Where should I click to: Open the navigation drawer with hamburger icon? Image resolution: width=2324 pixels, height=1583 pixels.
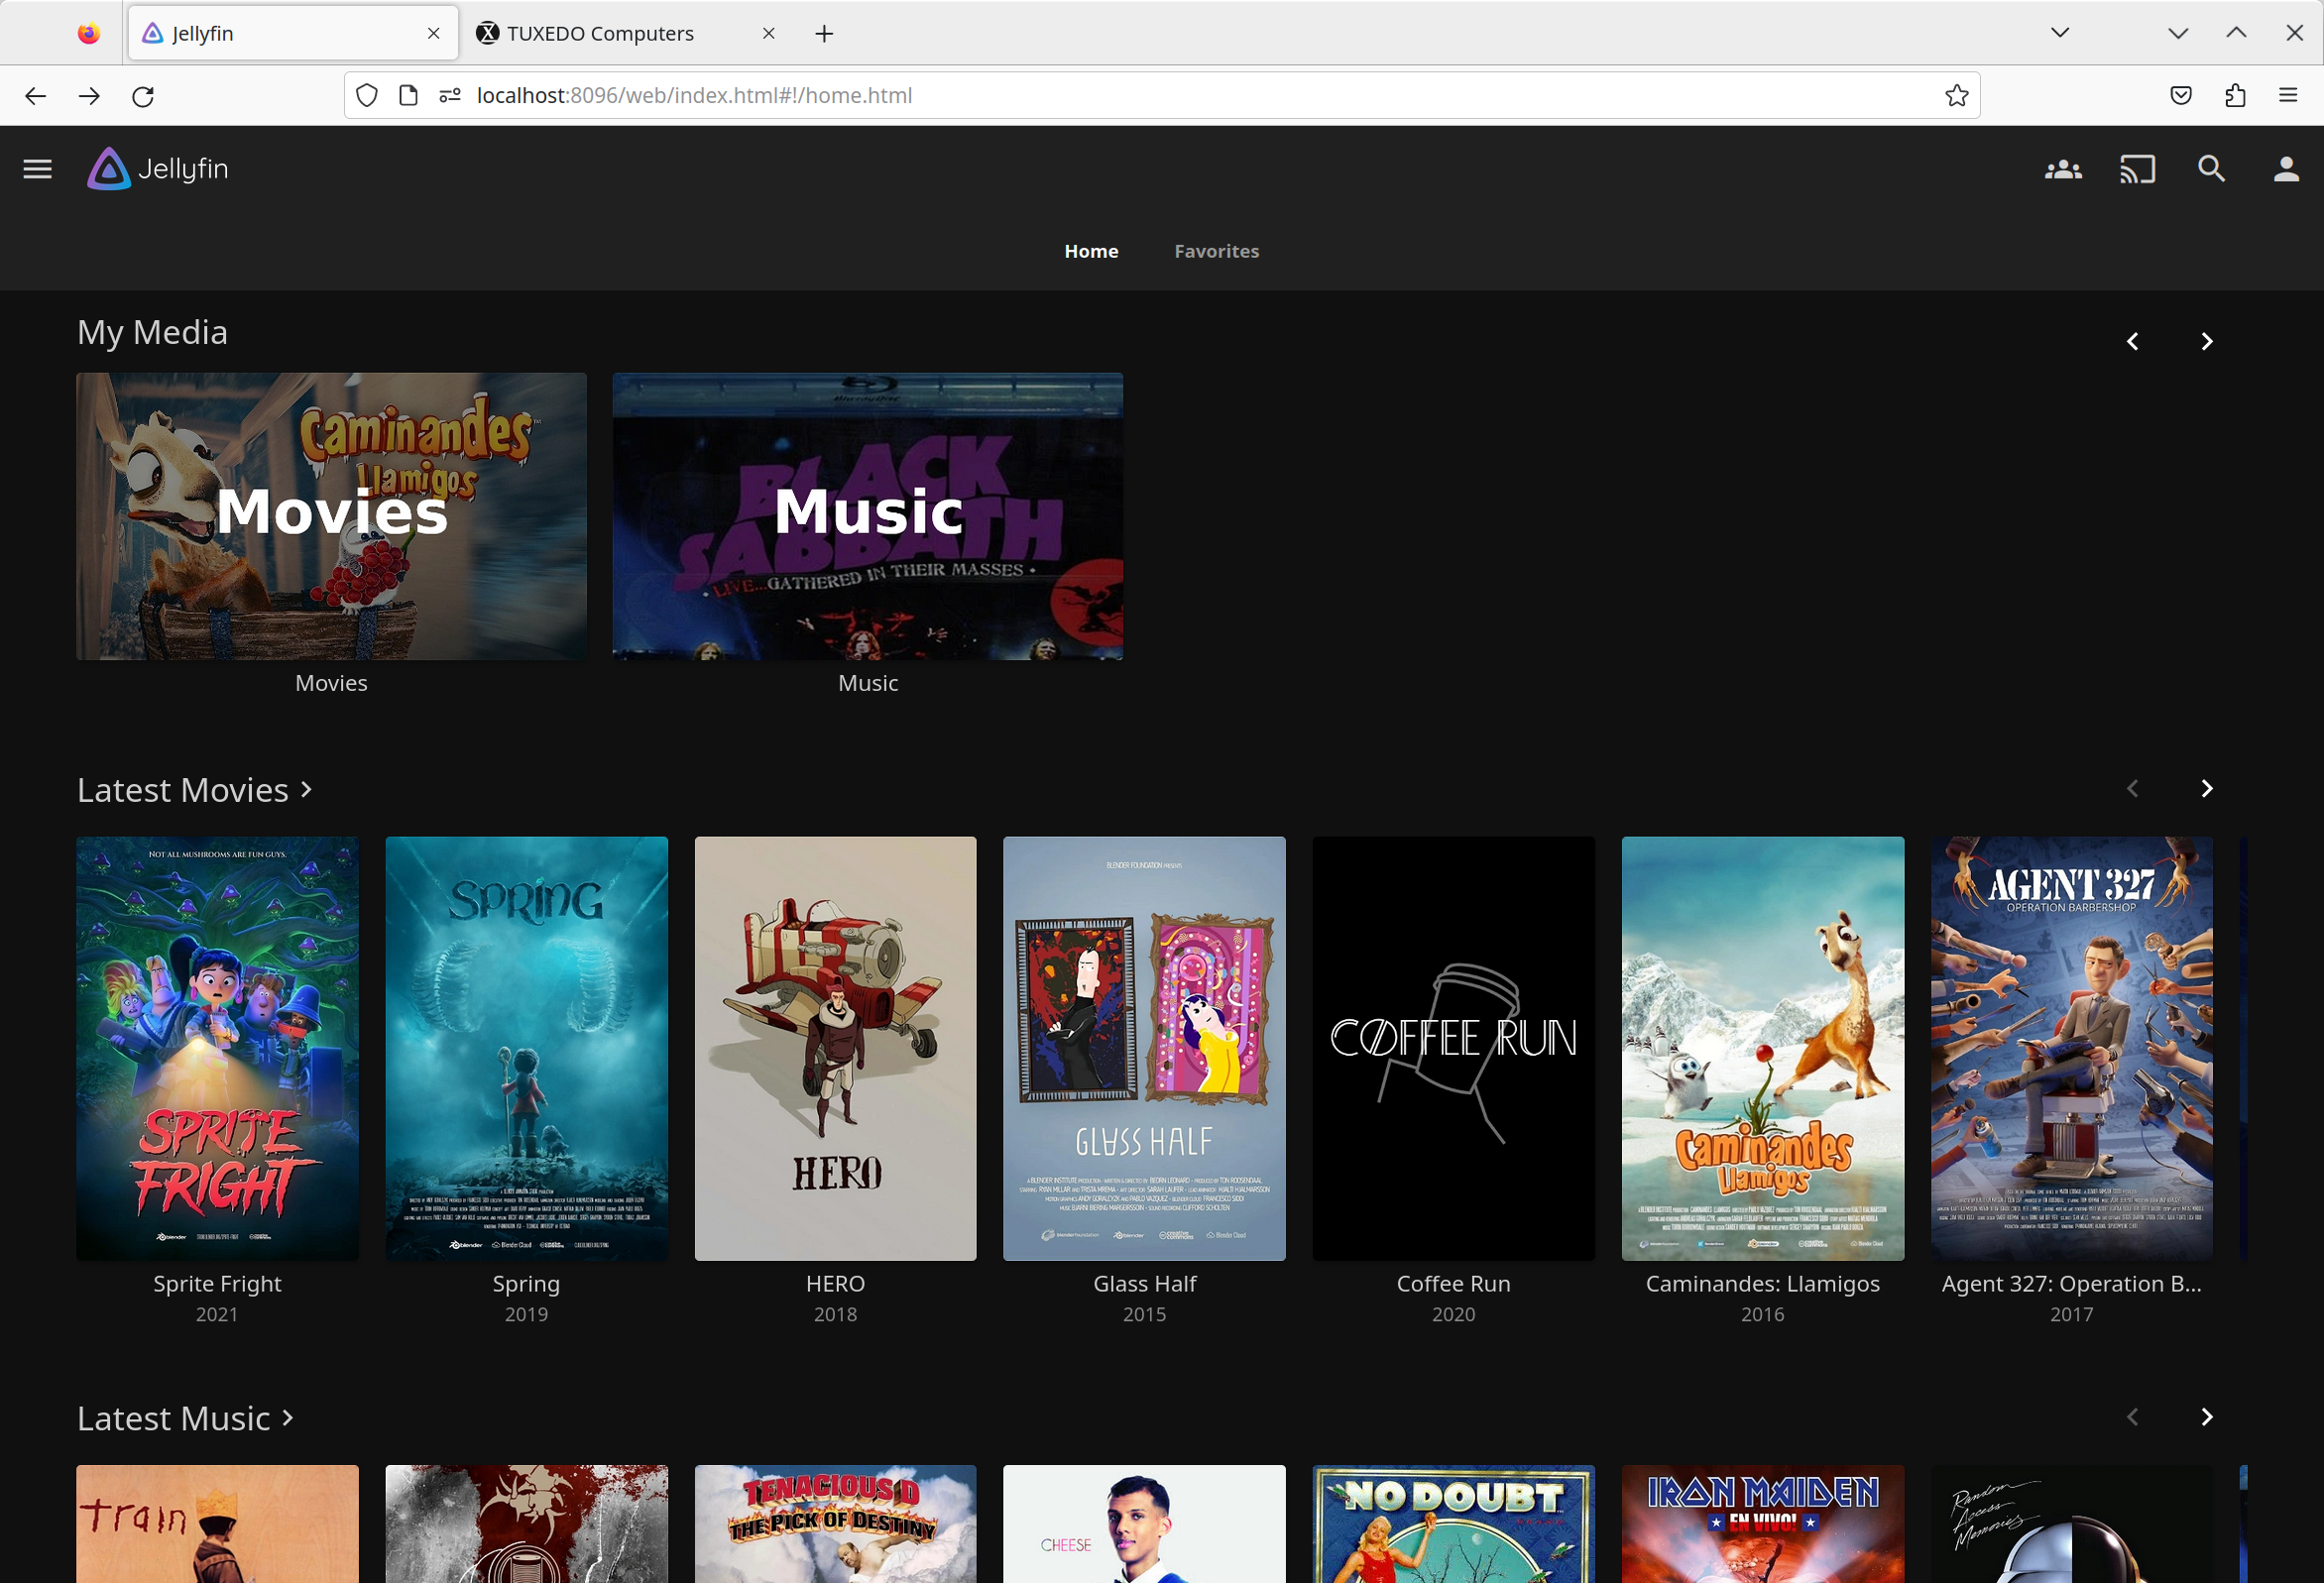(x=37, y=168)
